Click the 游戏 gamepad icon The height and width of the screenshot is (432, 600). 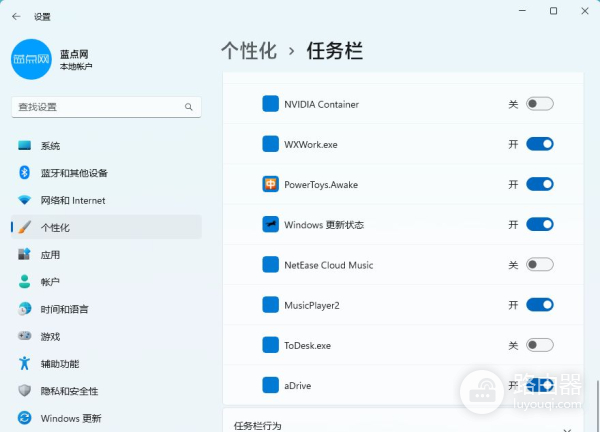[24, 336]
